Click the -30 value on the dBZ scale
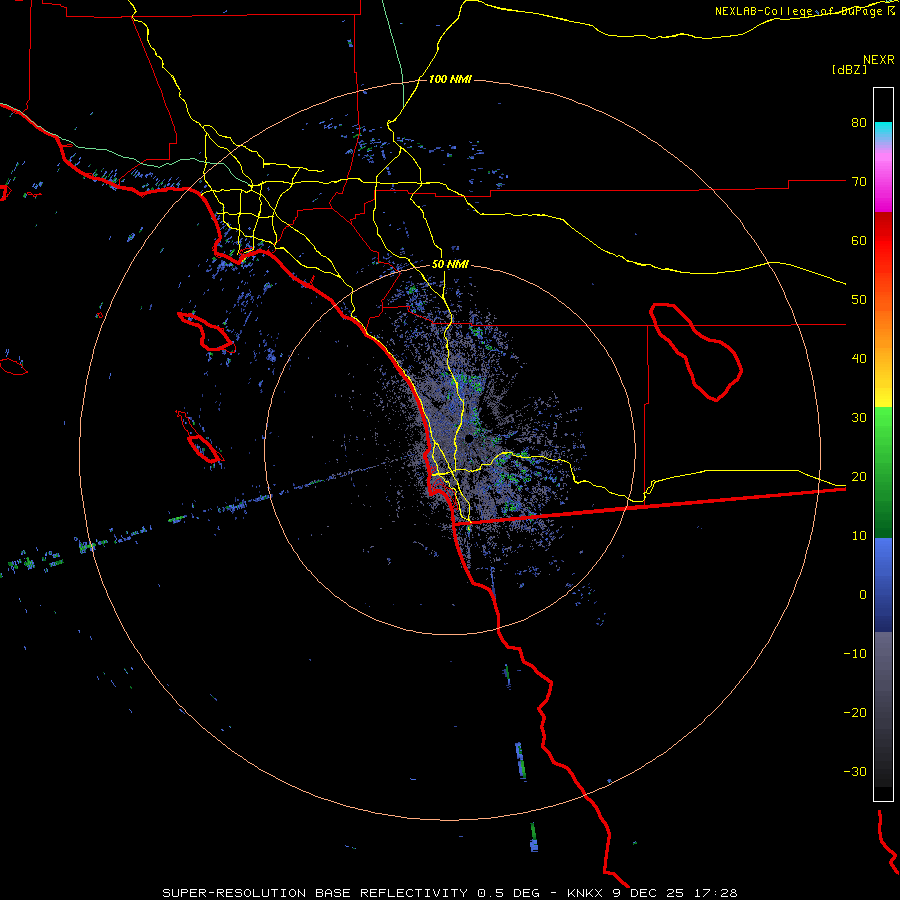 [x=855, y=771]
